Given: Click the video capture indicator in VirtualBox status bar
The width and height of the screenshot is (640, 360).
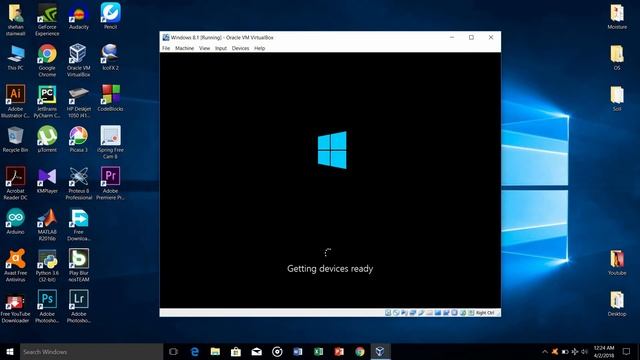Looking at the screenshot, I should pyautogui.click(x=446, y=313).
